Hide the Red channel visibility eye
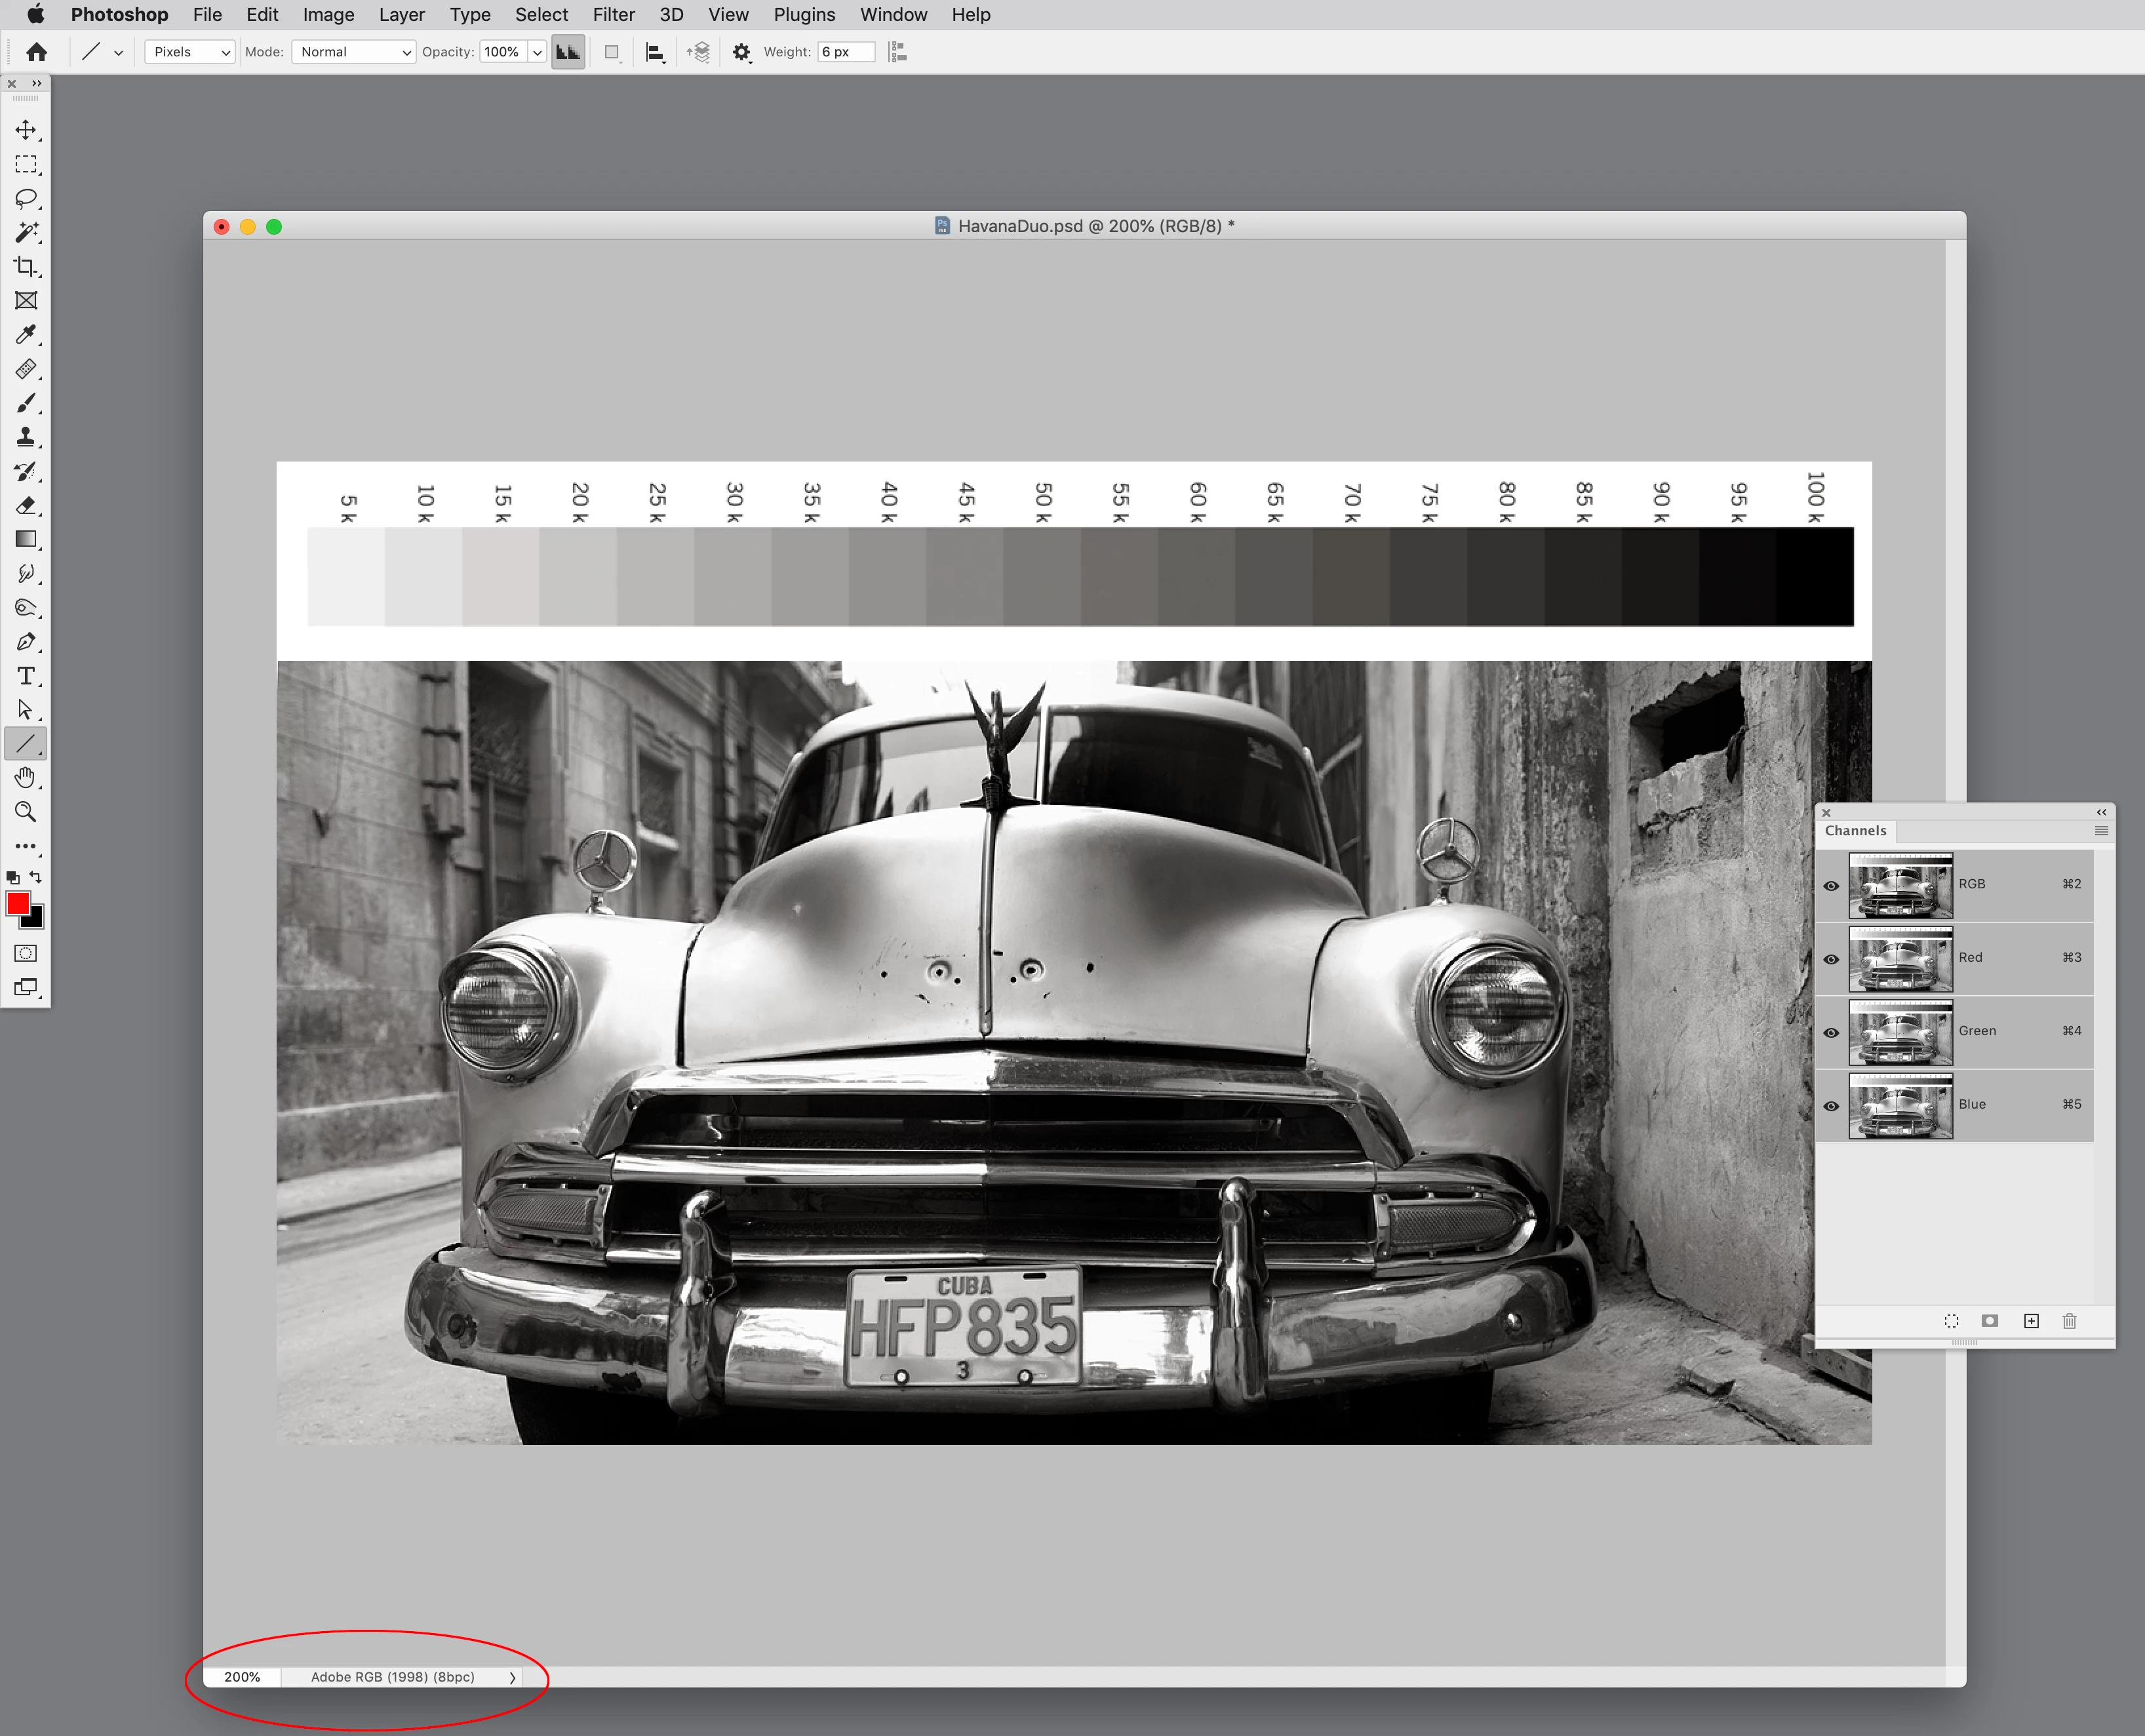This screenshot has height=1736, width=2145. coord(1831,959)
